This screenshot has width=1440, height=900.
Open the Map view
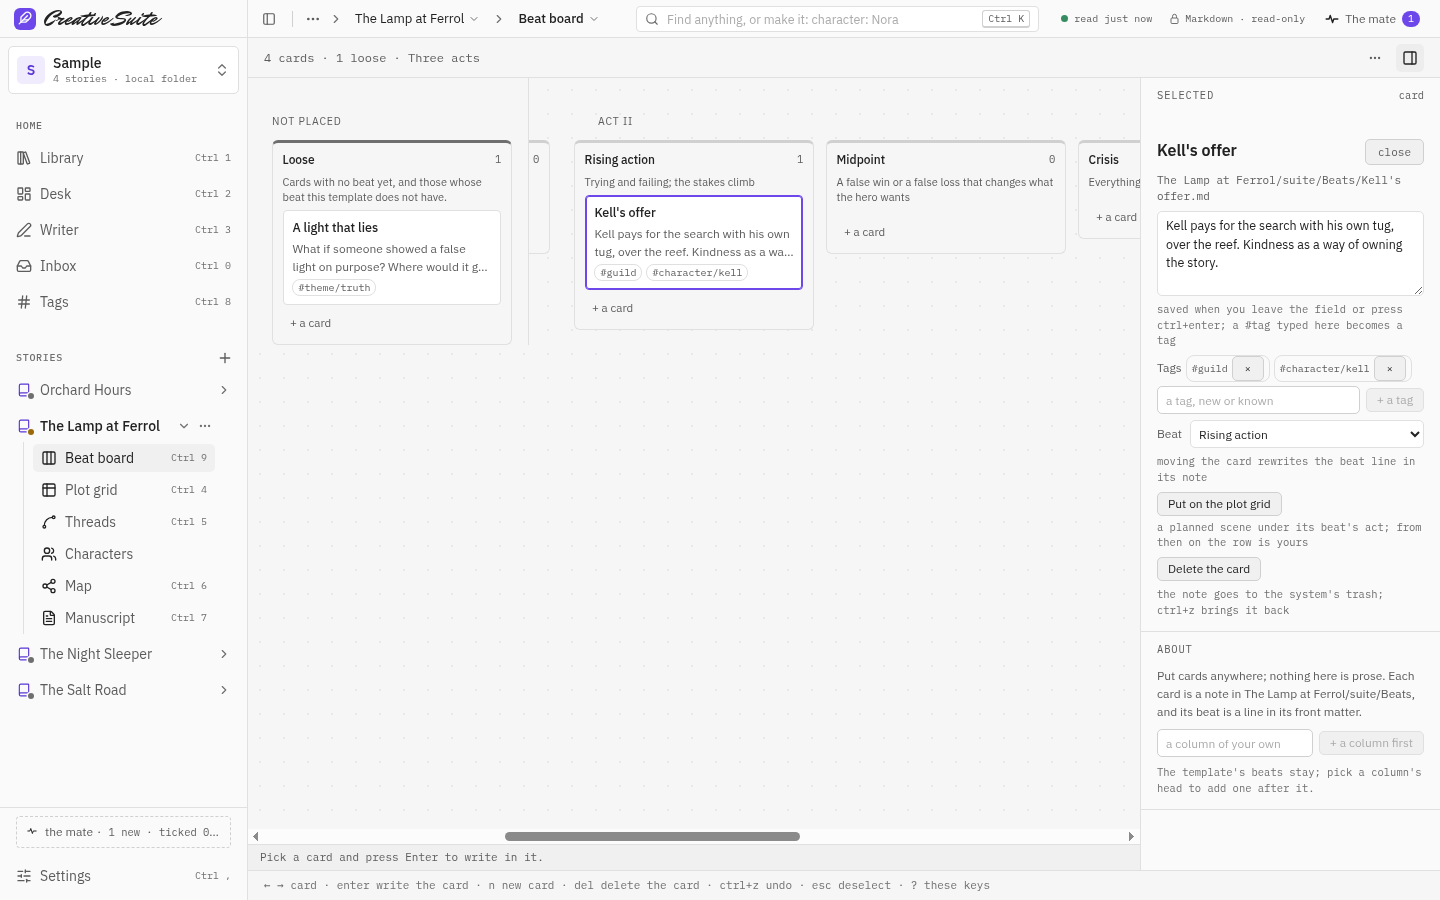(124, 586)
